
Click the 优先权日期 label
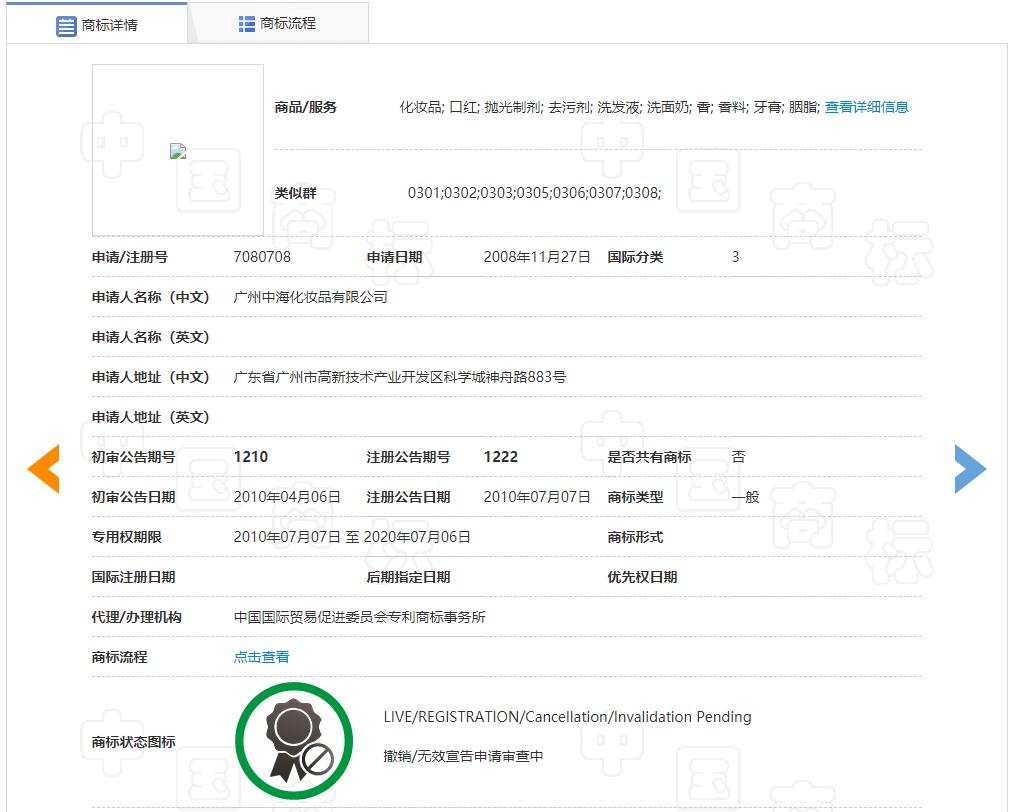[x=642, y=577]
